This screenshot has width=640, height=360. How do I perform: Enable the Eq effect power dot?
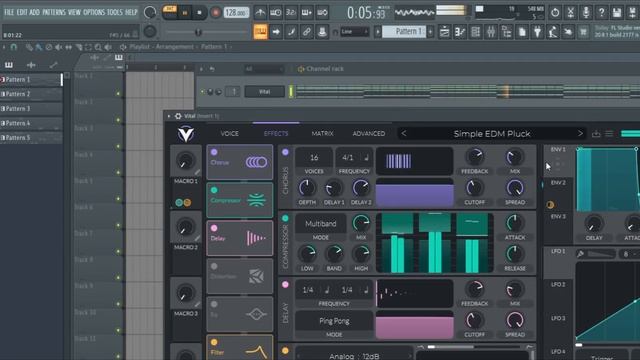coord(214,304)
